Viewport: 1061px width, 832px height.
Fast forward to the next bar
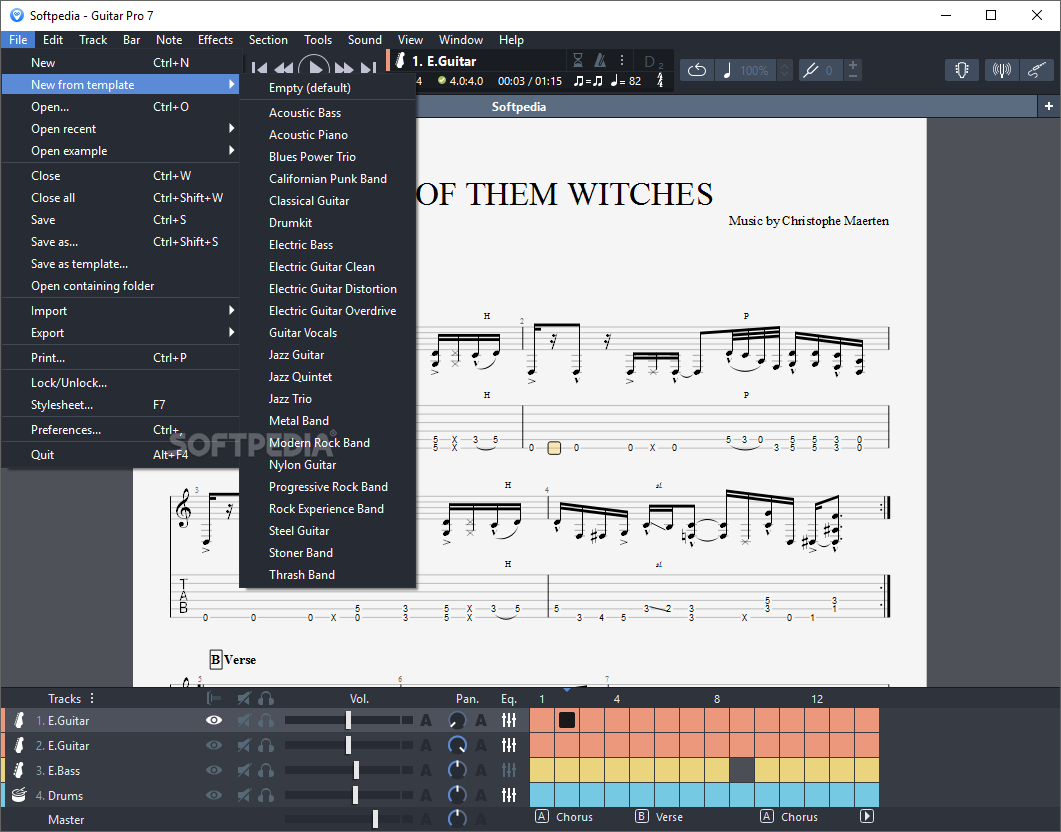(x=344, y=68)
